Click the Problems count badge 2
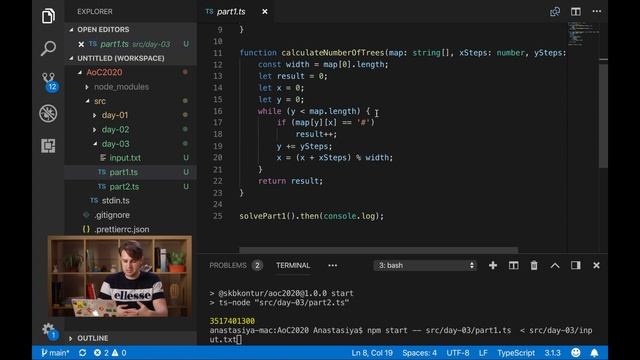Viewport: 640px width, 360px height. click(257, 266)
